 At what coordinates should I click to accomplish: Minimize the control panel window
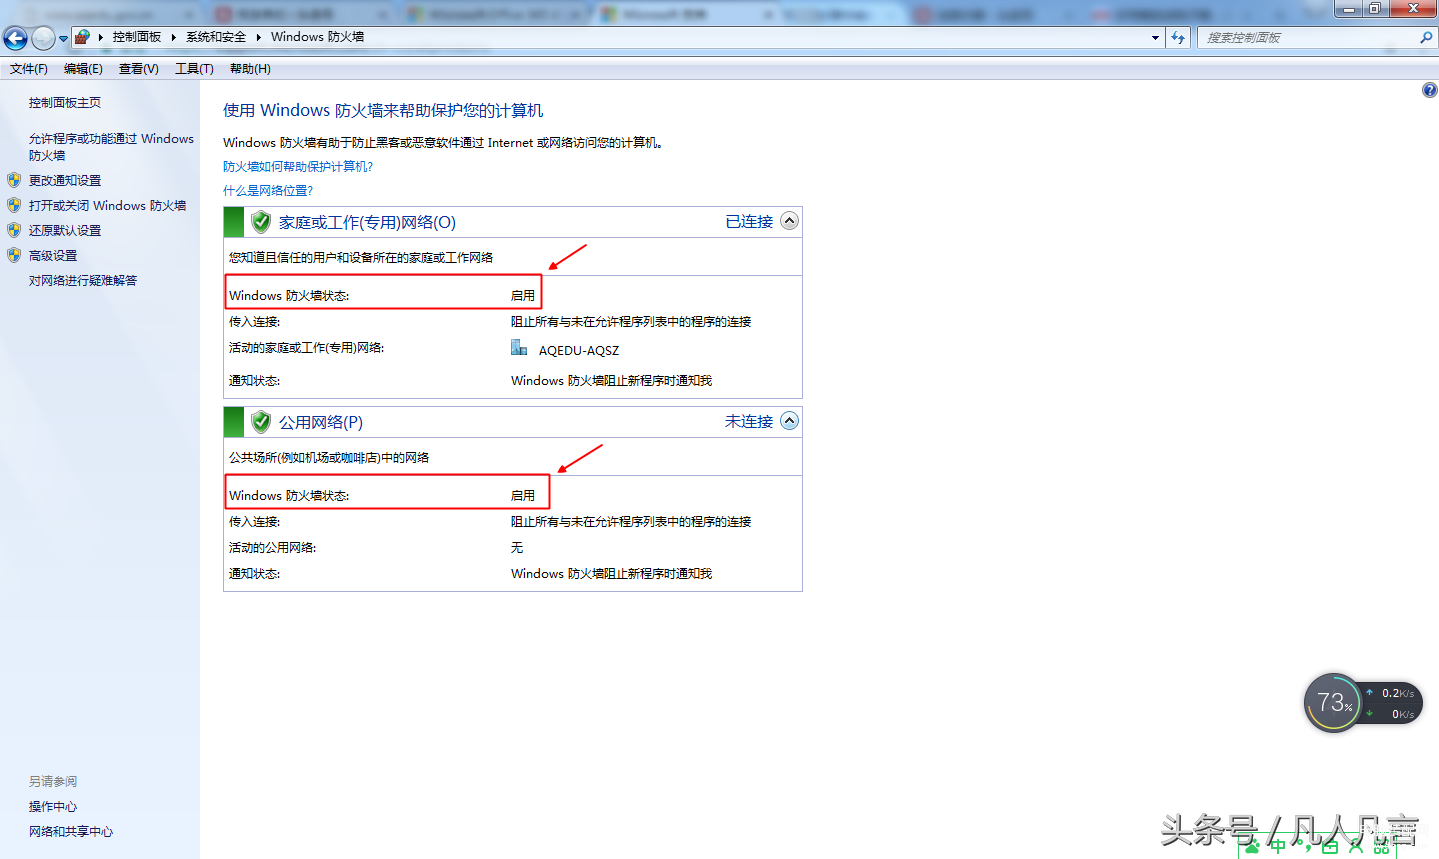[1349, 8]
